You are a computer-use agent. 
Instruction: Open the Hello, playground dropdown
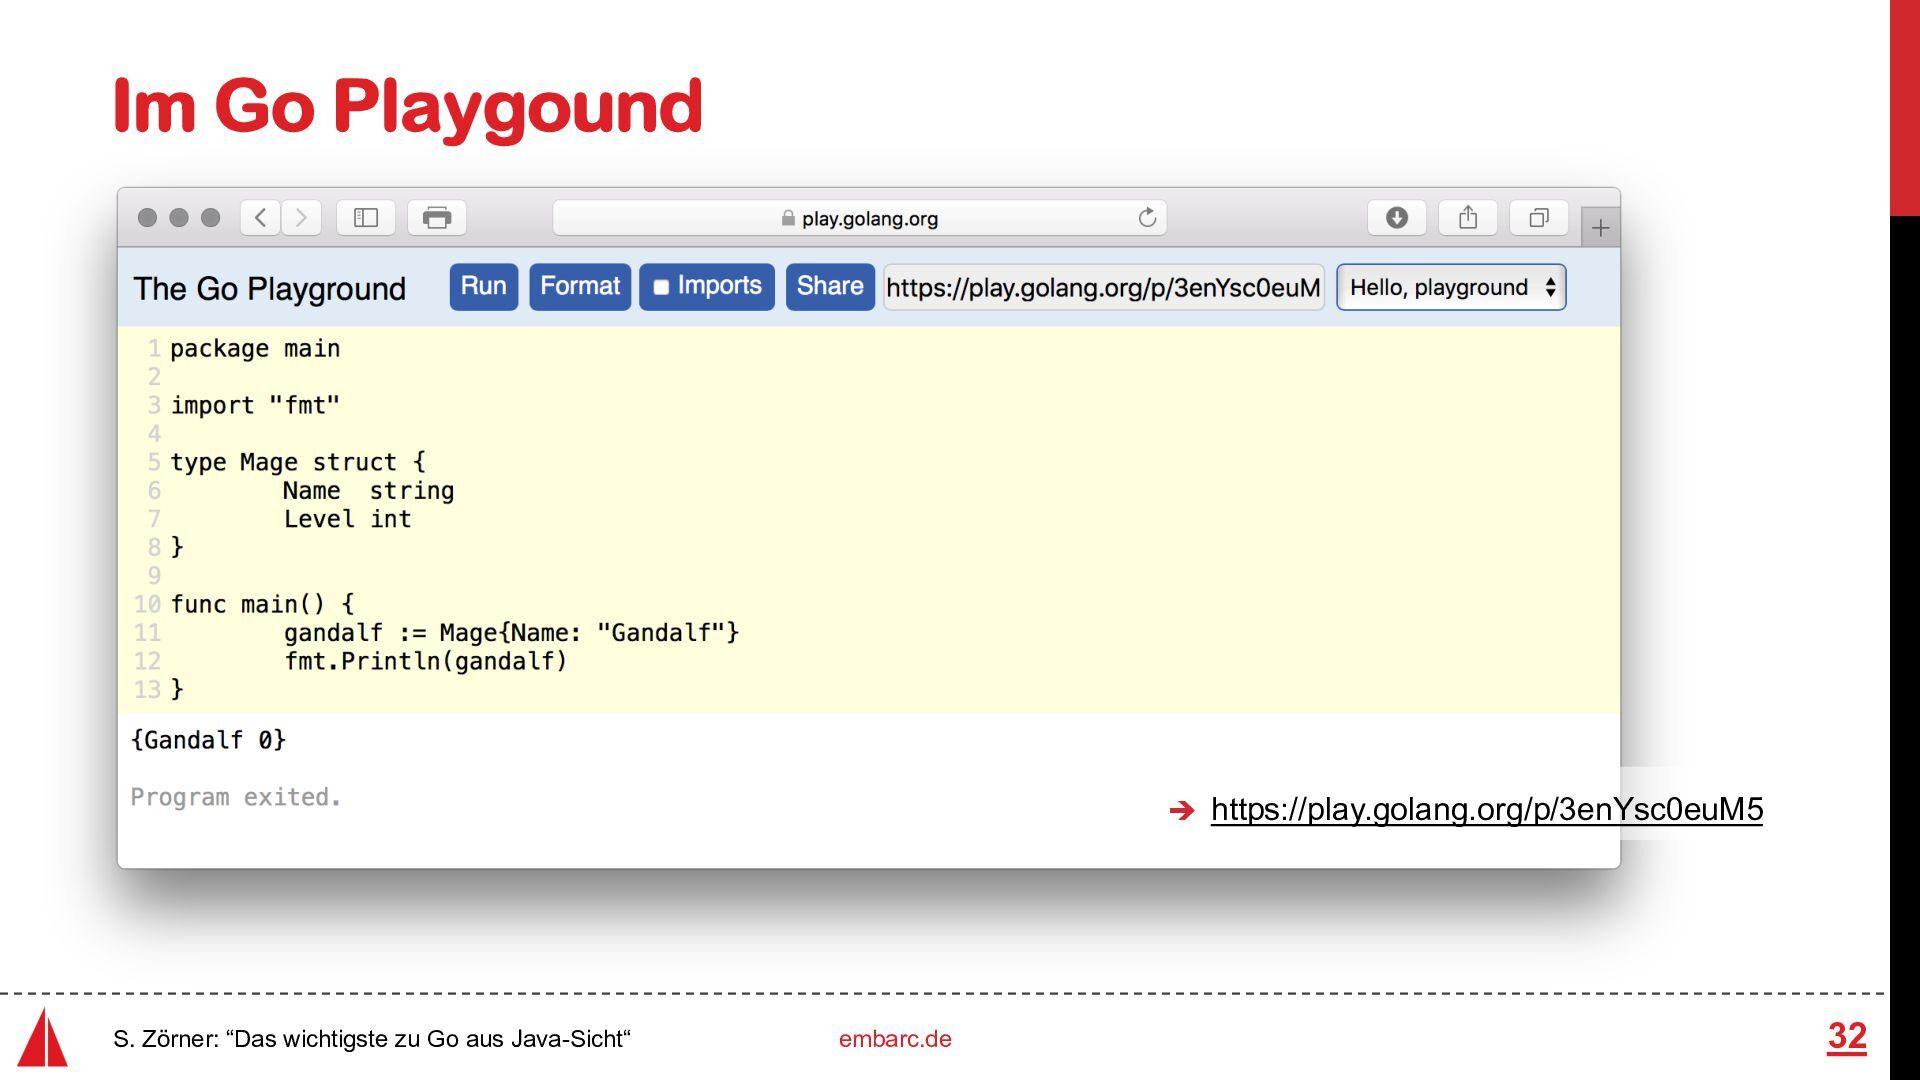click(1452, 288)
